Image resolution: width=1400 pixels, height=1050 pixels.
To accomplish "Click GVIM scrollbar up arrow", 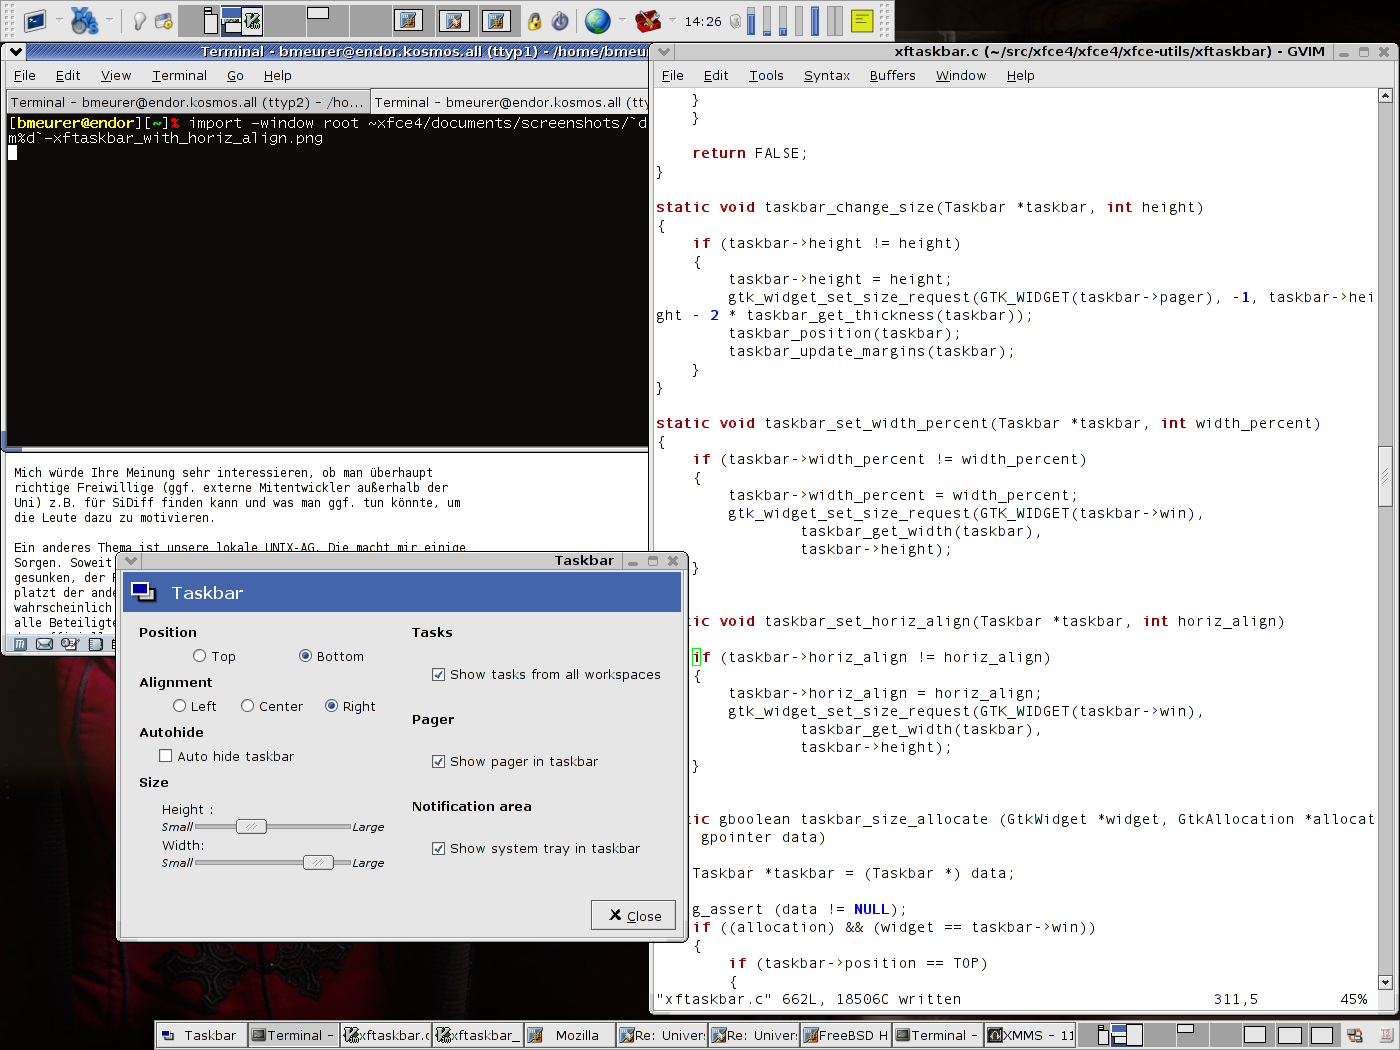I will pos(1385,96).
